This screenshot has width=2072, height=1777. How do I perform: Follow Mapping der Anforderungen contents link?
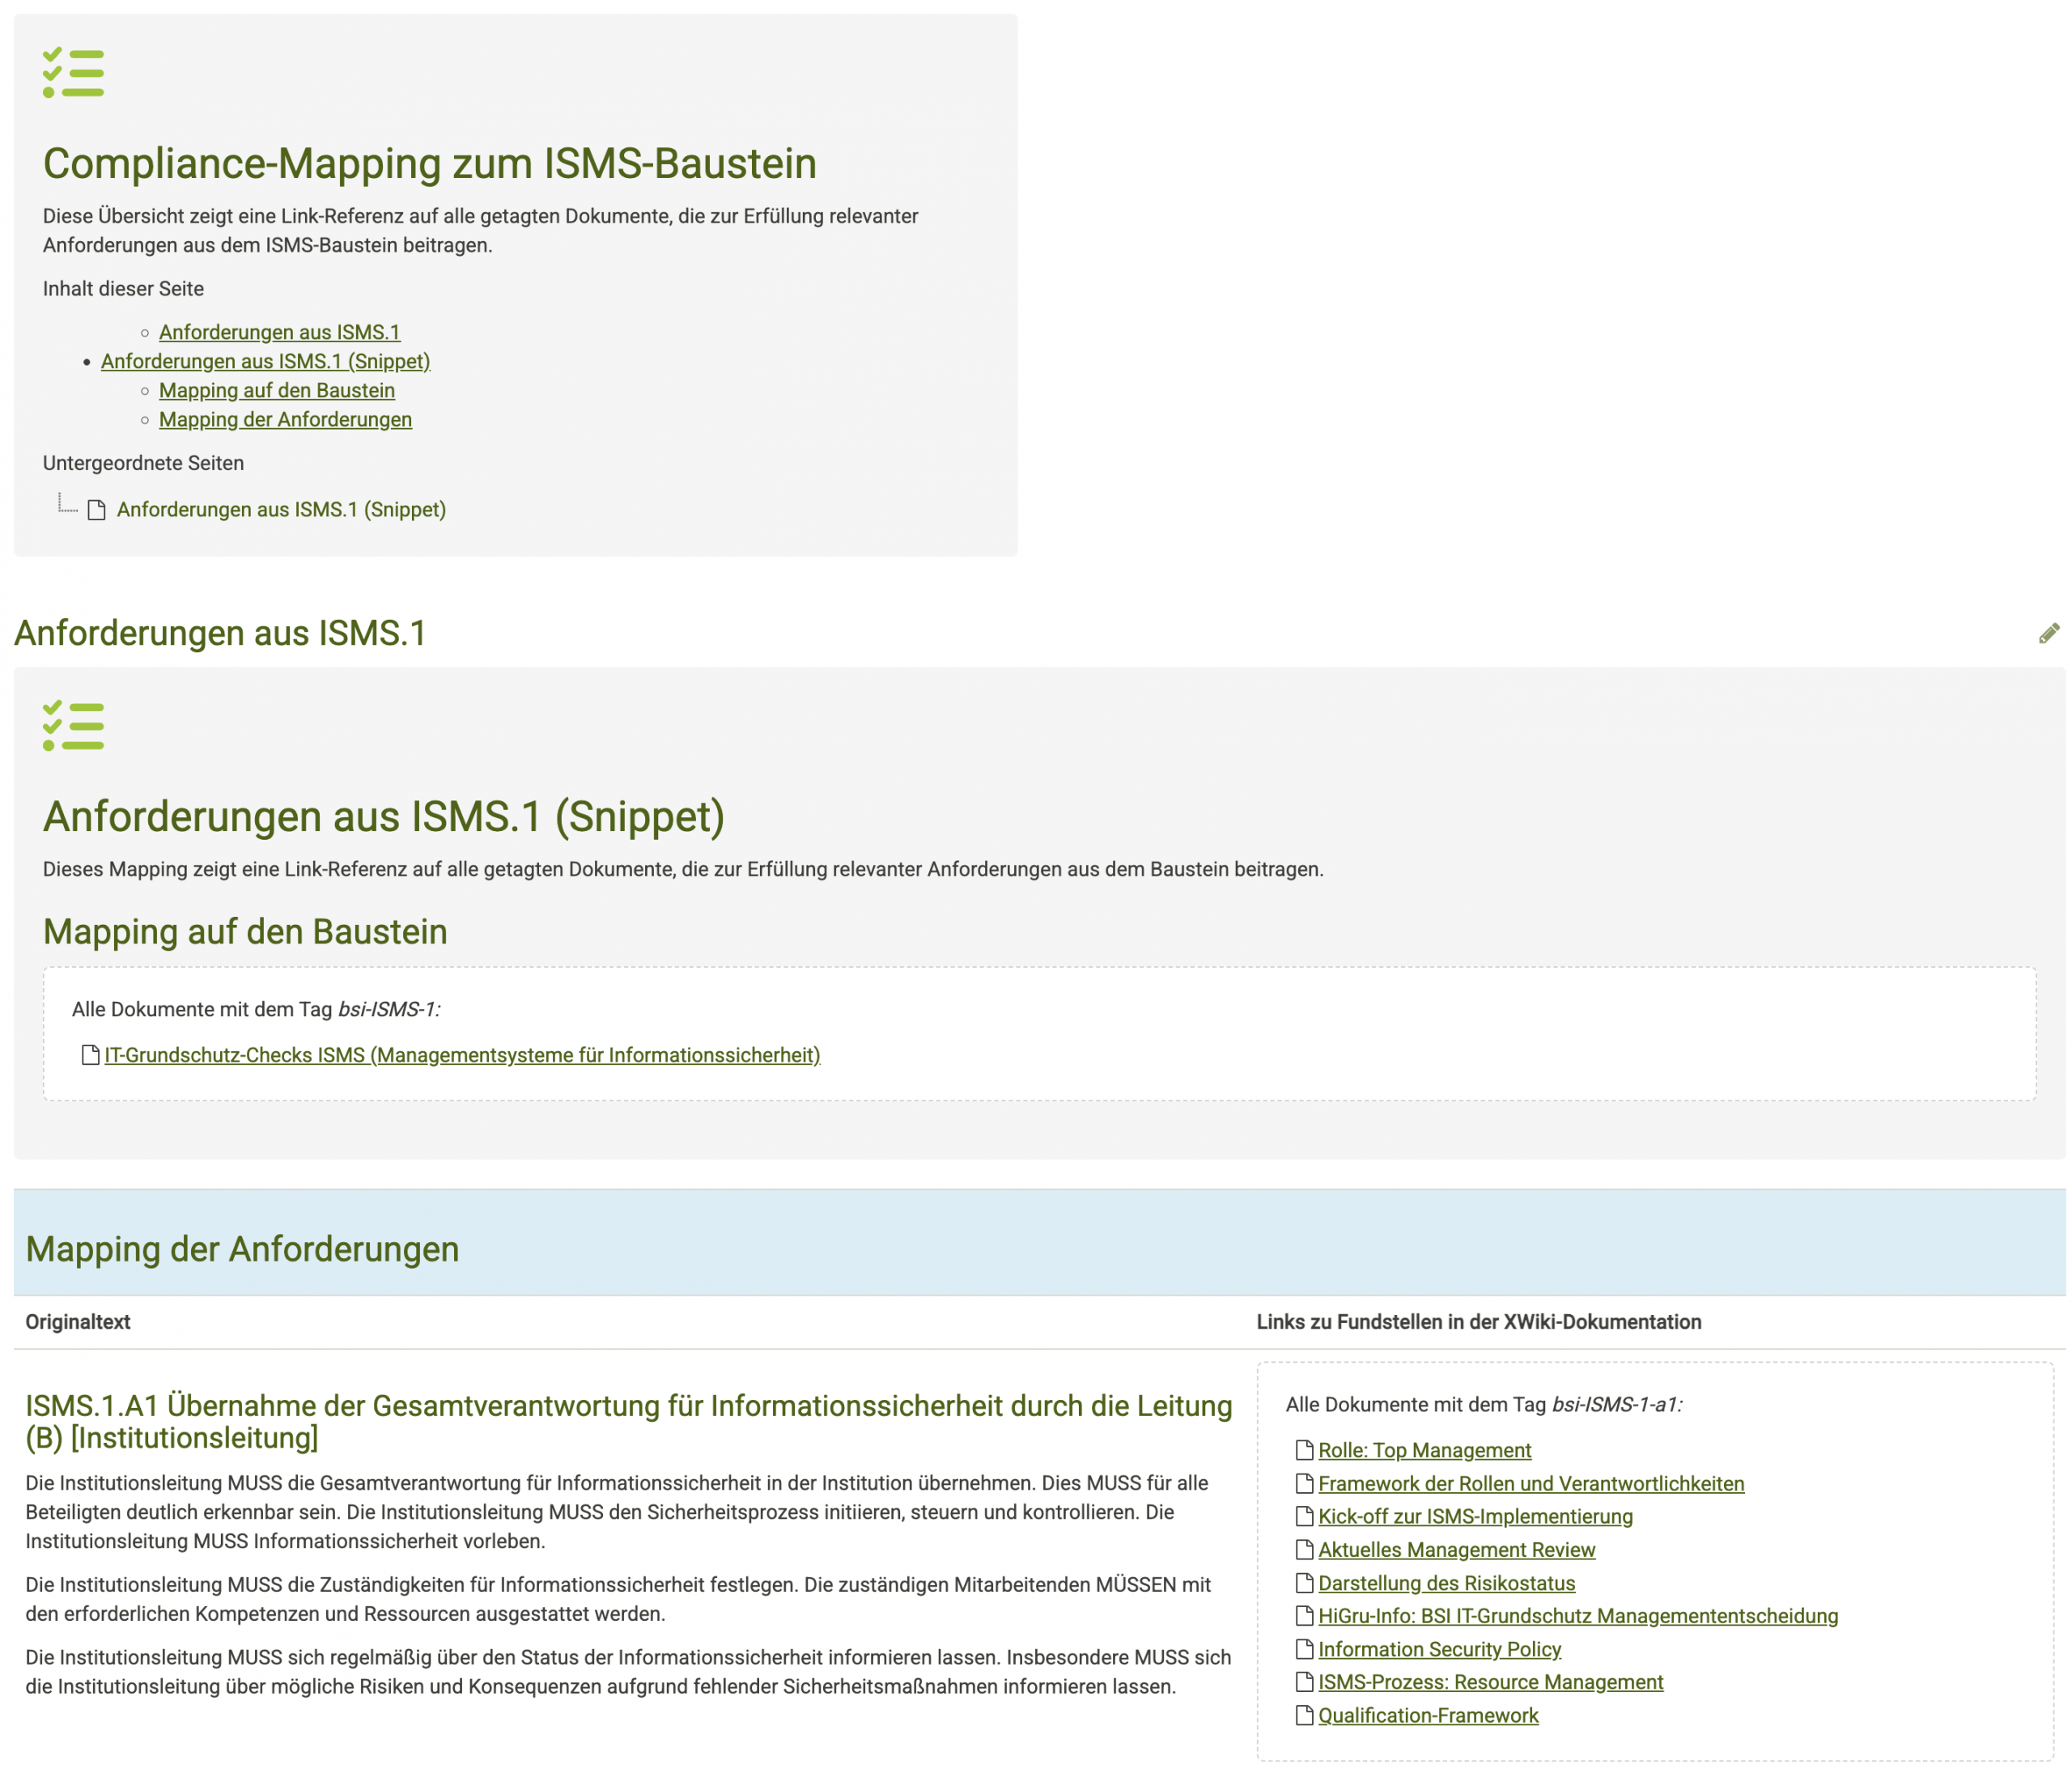[x=285, y=419]
